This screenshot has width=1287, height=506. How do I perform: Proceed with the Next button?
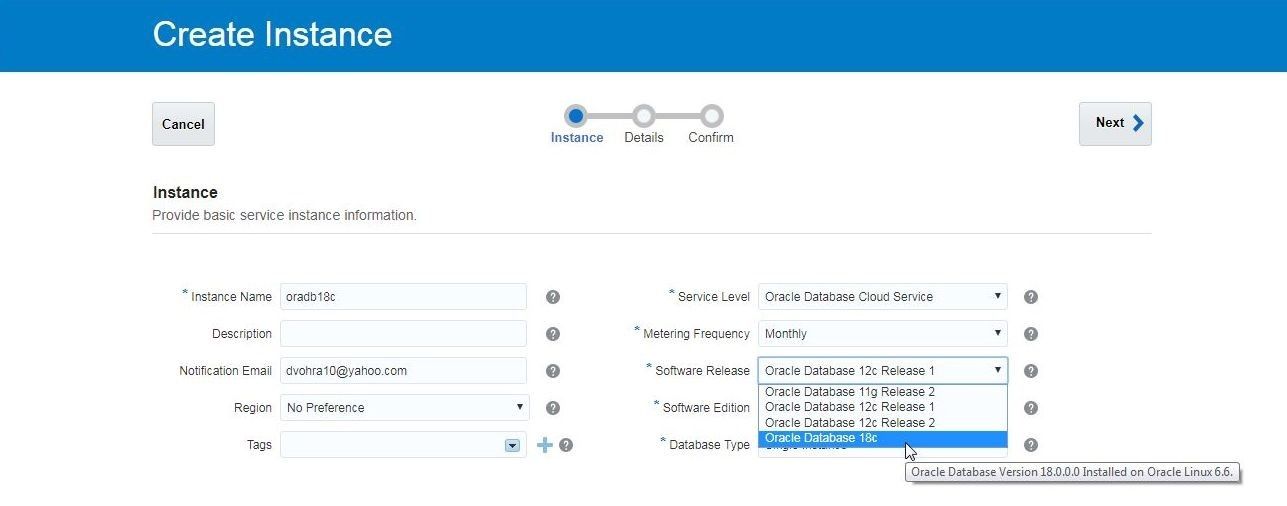click(1115, 123)
